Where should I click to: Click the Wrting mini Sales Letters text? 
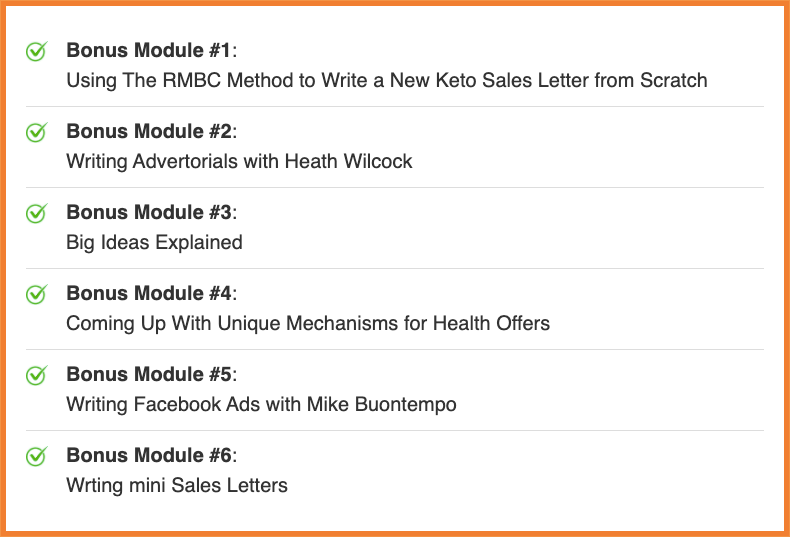pyautogui.click(x=176, y=485)
